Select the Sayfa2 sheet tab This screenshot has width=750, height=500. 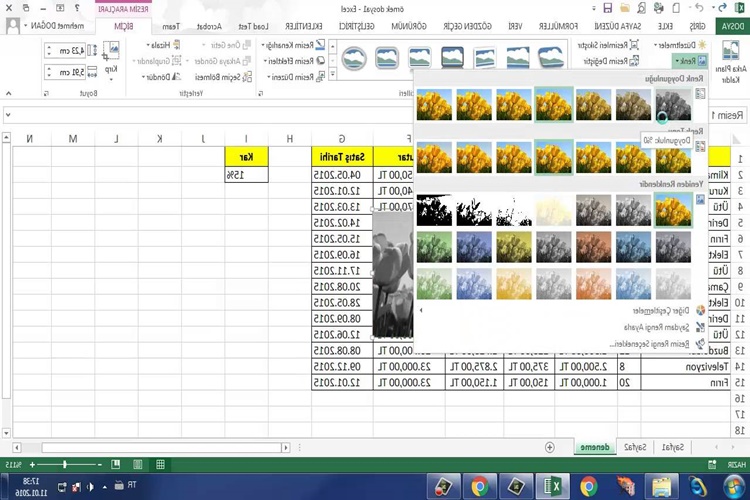(635, 447)
